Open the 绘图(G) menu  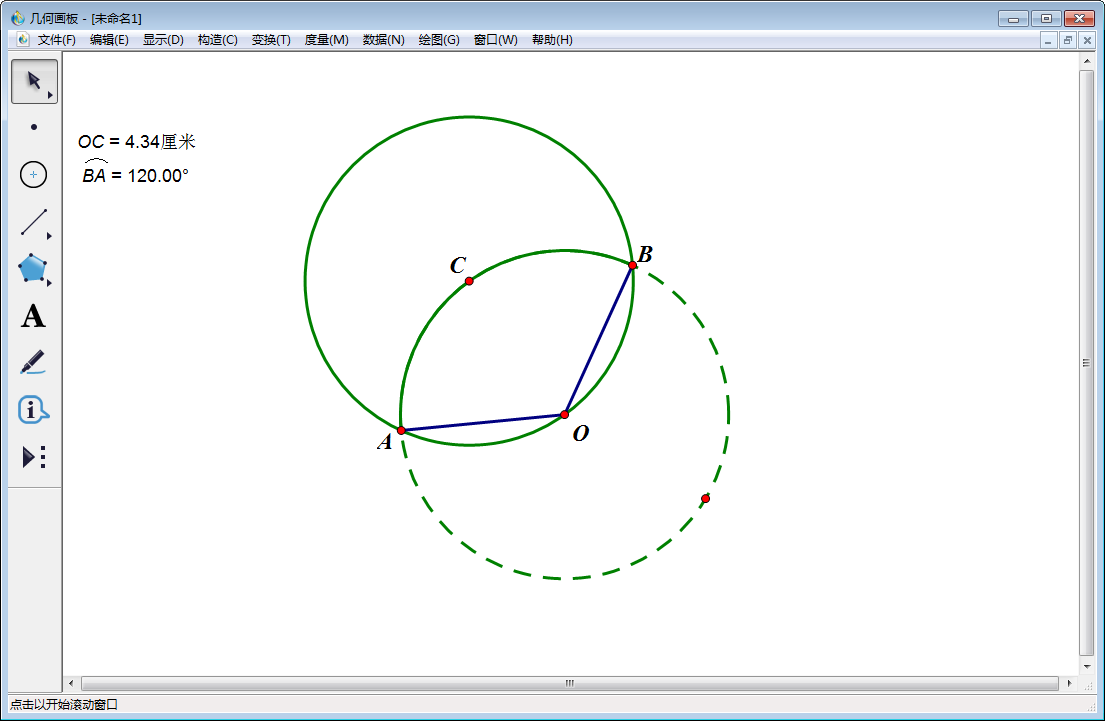click(x=439, y=40)
